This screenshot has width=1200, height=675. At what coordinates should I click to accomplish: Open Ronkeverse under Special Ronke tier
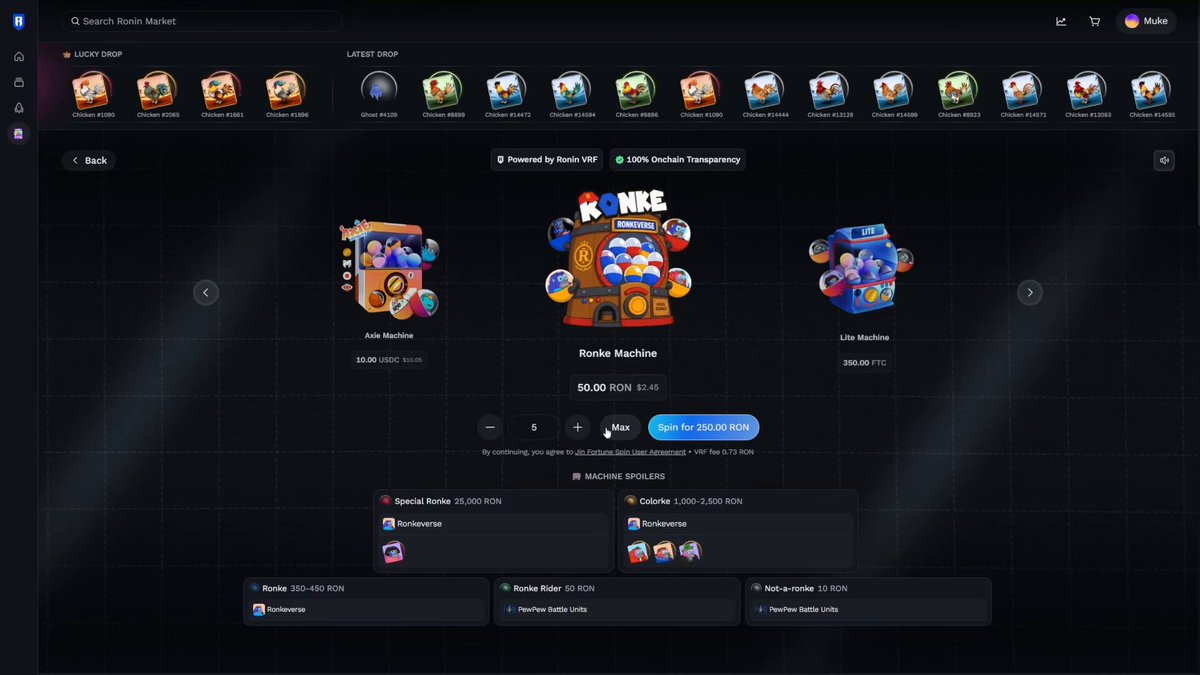pyautogui.click(x=494, y=524)
